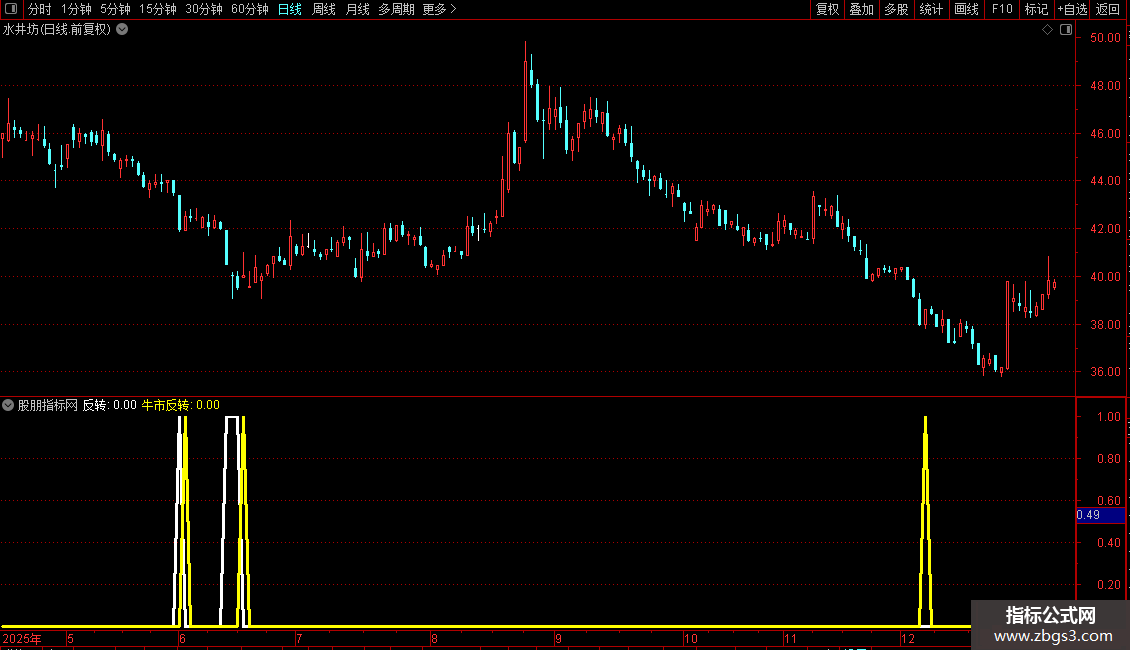Screen dimensions: 1130x650
Task: Select the 5分钟 period tab
Action: pos(115,9)
